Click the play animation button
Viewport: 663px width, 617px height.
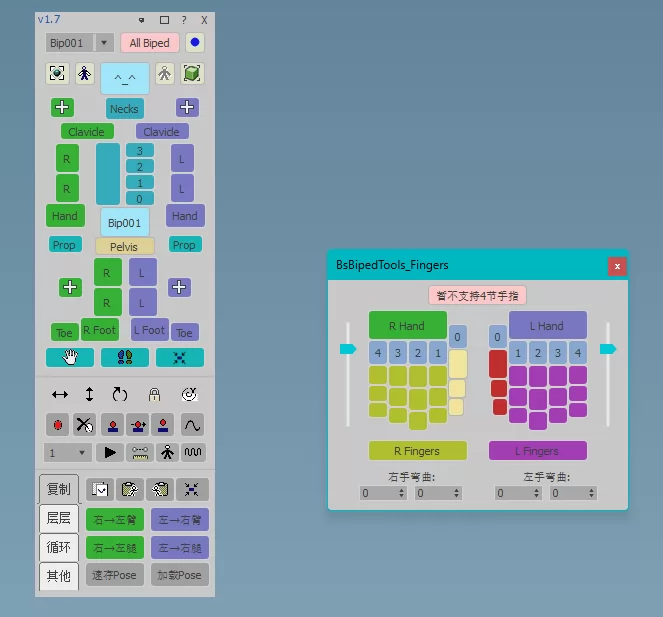point(110,452)
